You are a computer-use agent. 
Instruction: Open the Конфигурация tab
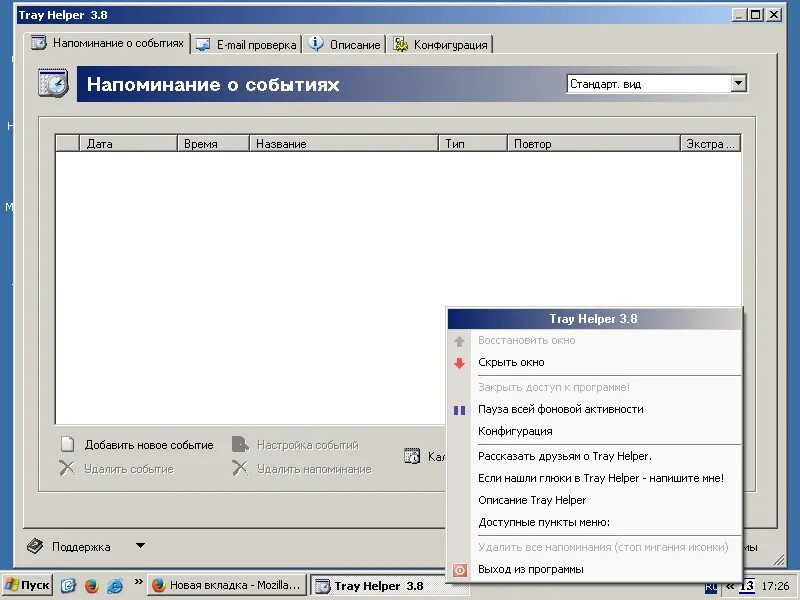click(440, 45)
